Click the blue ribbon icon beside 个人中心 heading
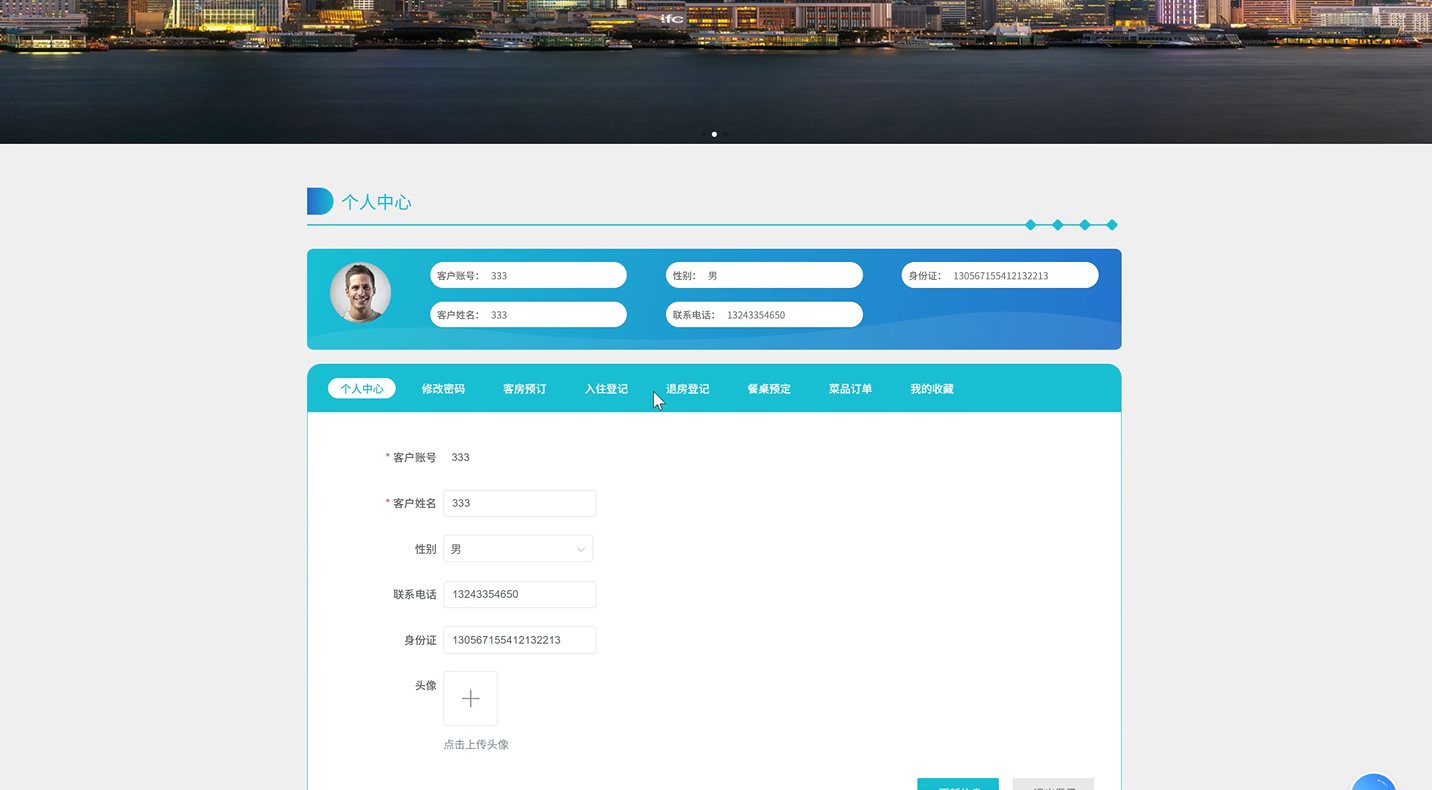The image size is (1432, 790). [318, 200]
